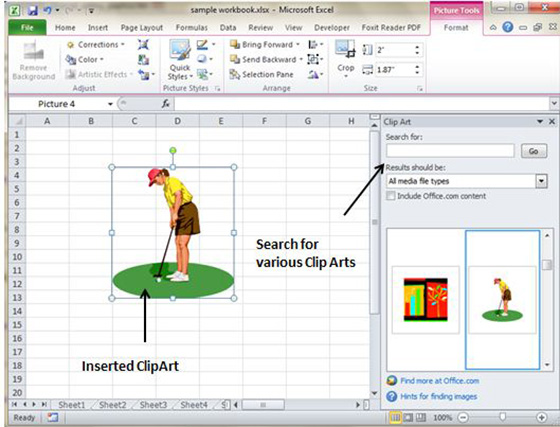560x427 pixels.
Task: Switch to the Sheet2 tab
Action: 112,405
